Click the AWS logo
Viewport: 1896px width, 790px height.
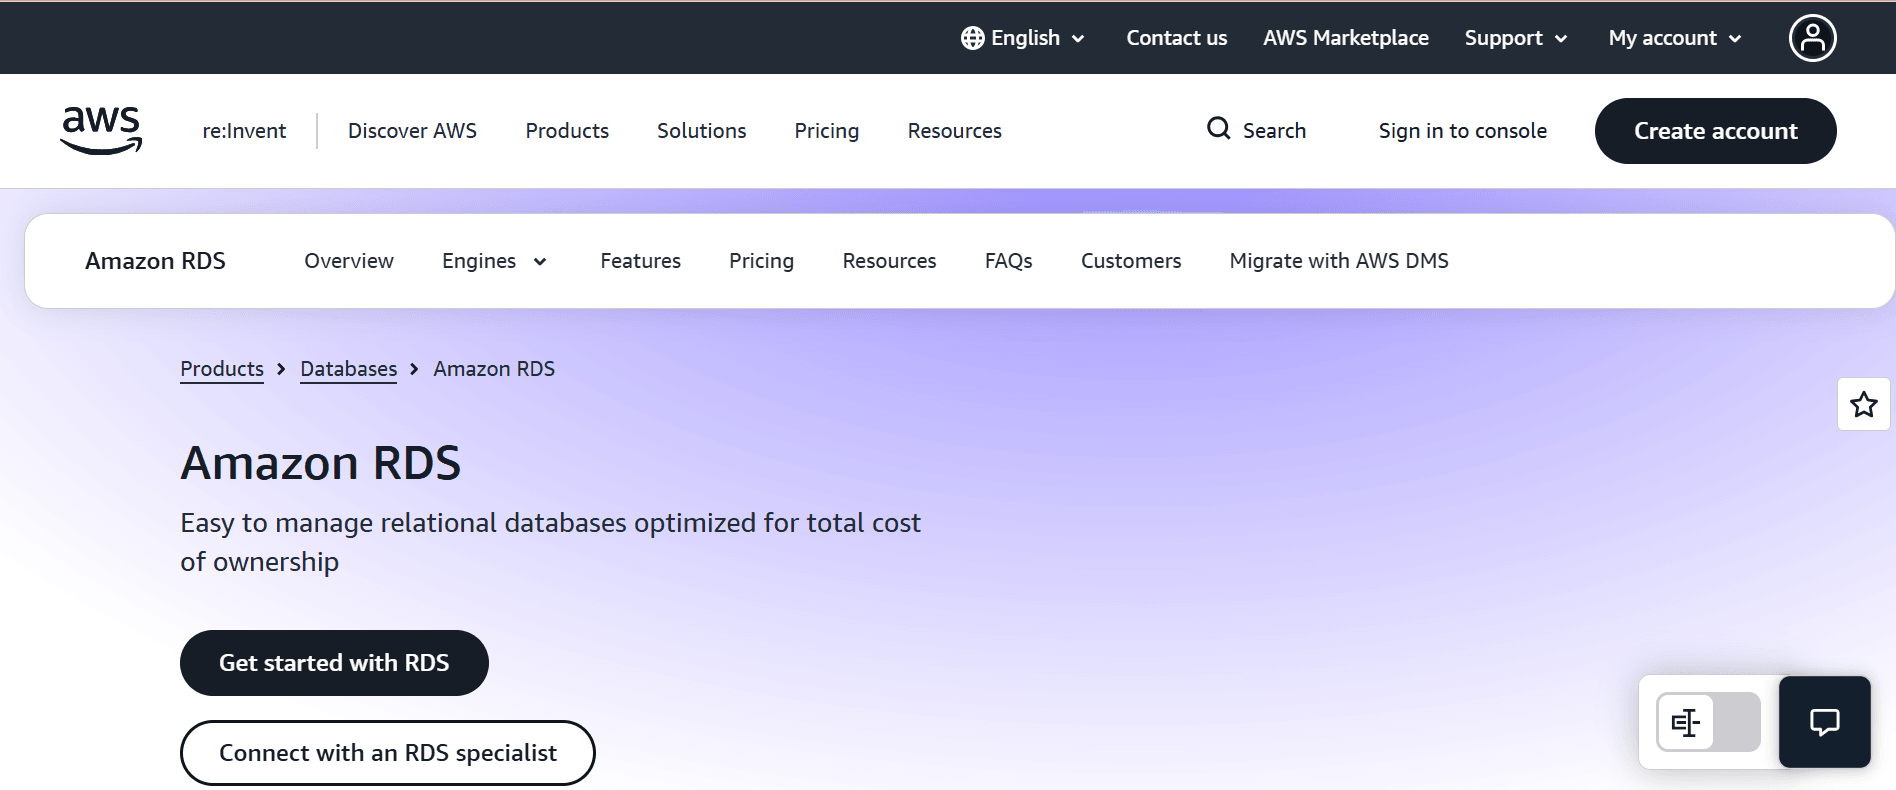pyautogui.click(x=101, y=131)
